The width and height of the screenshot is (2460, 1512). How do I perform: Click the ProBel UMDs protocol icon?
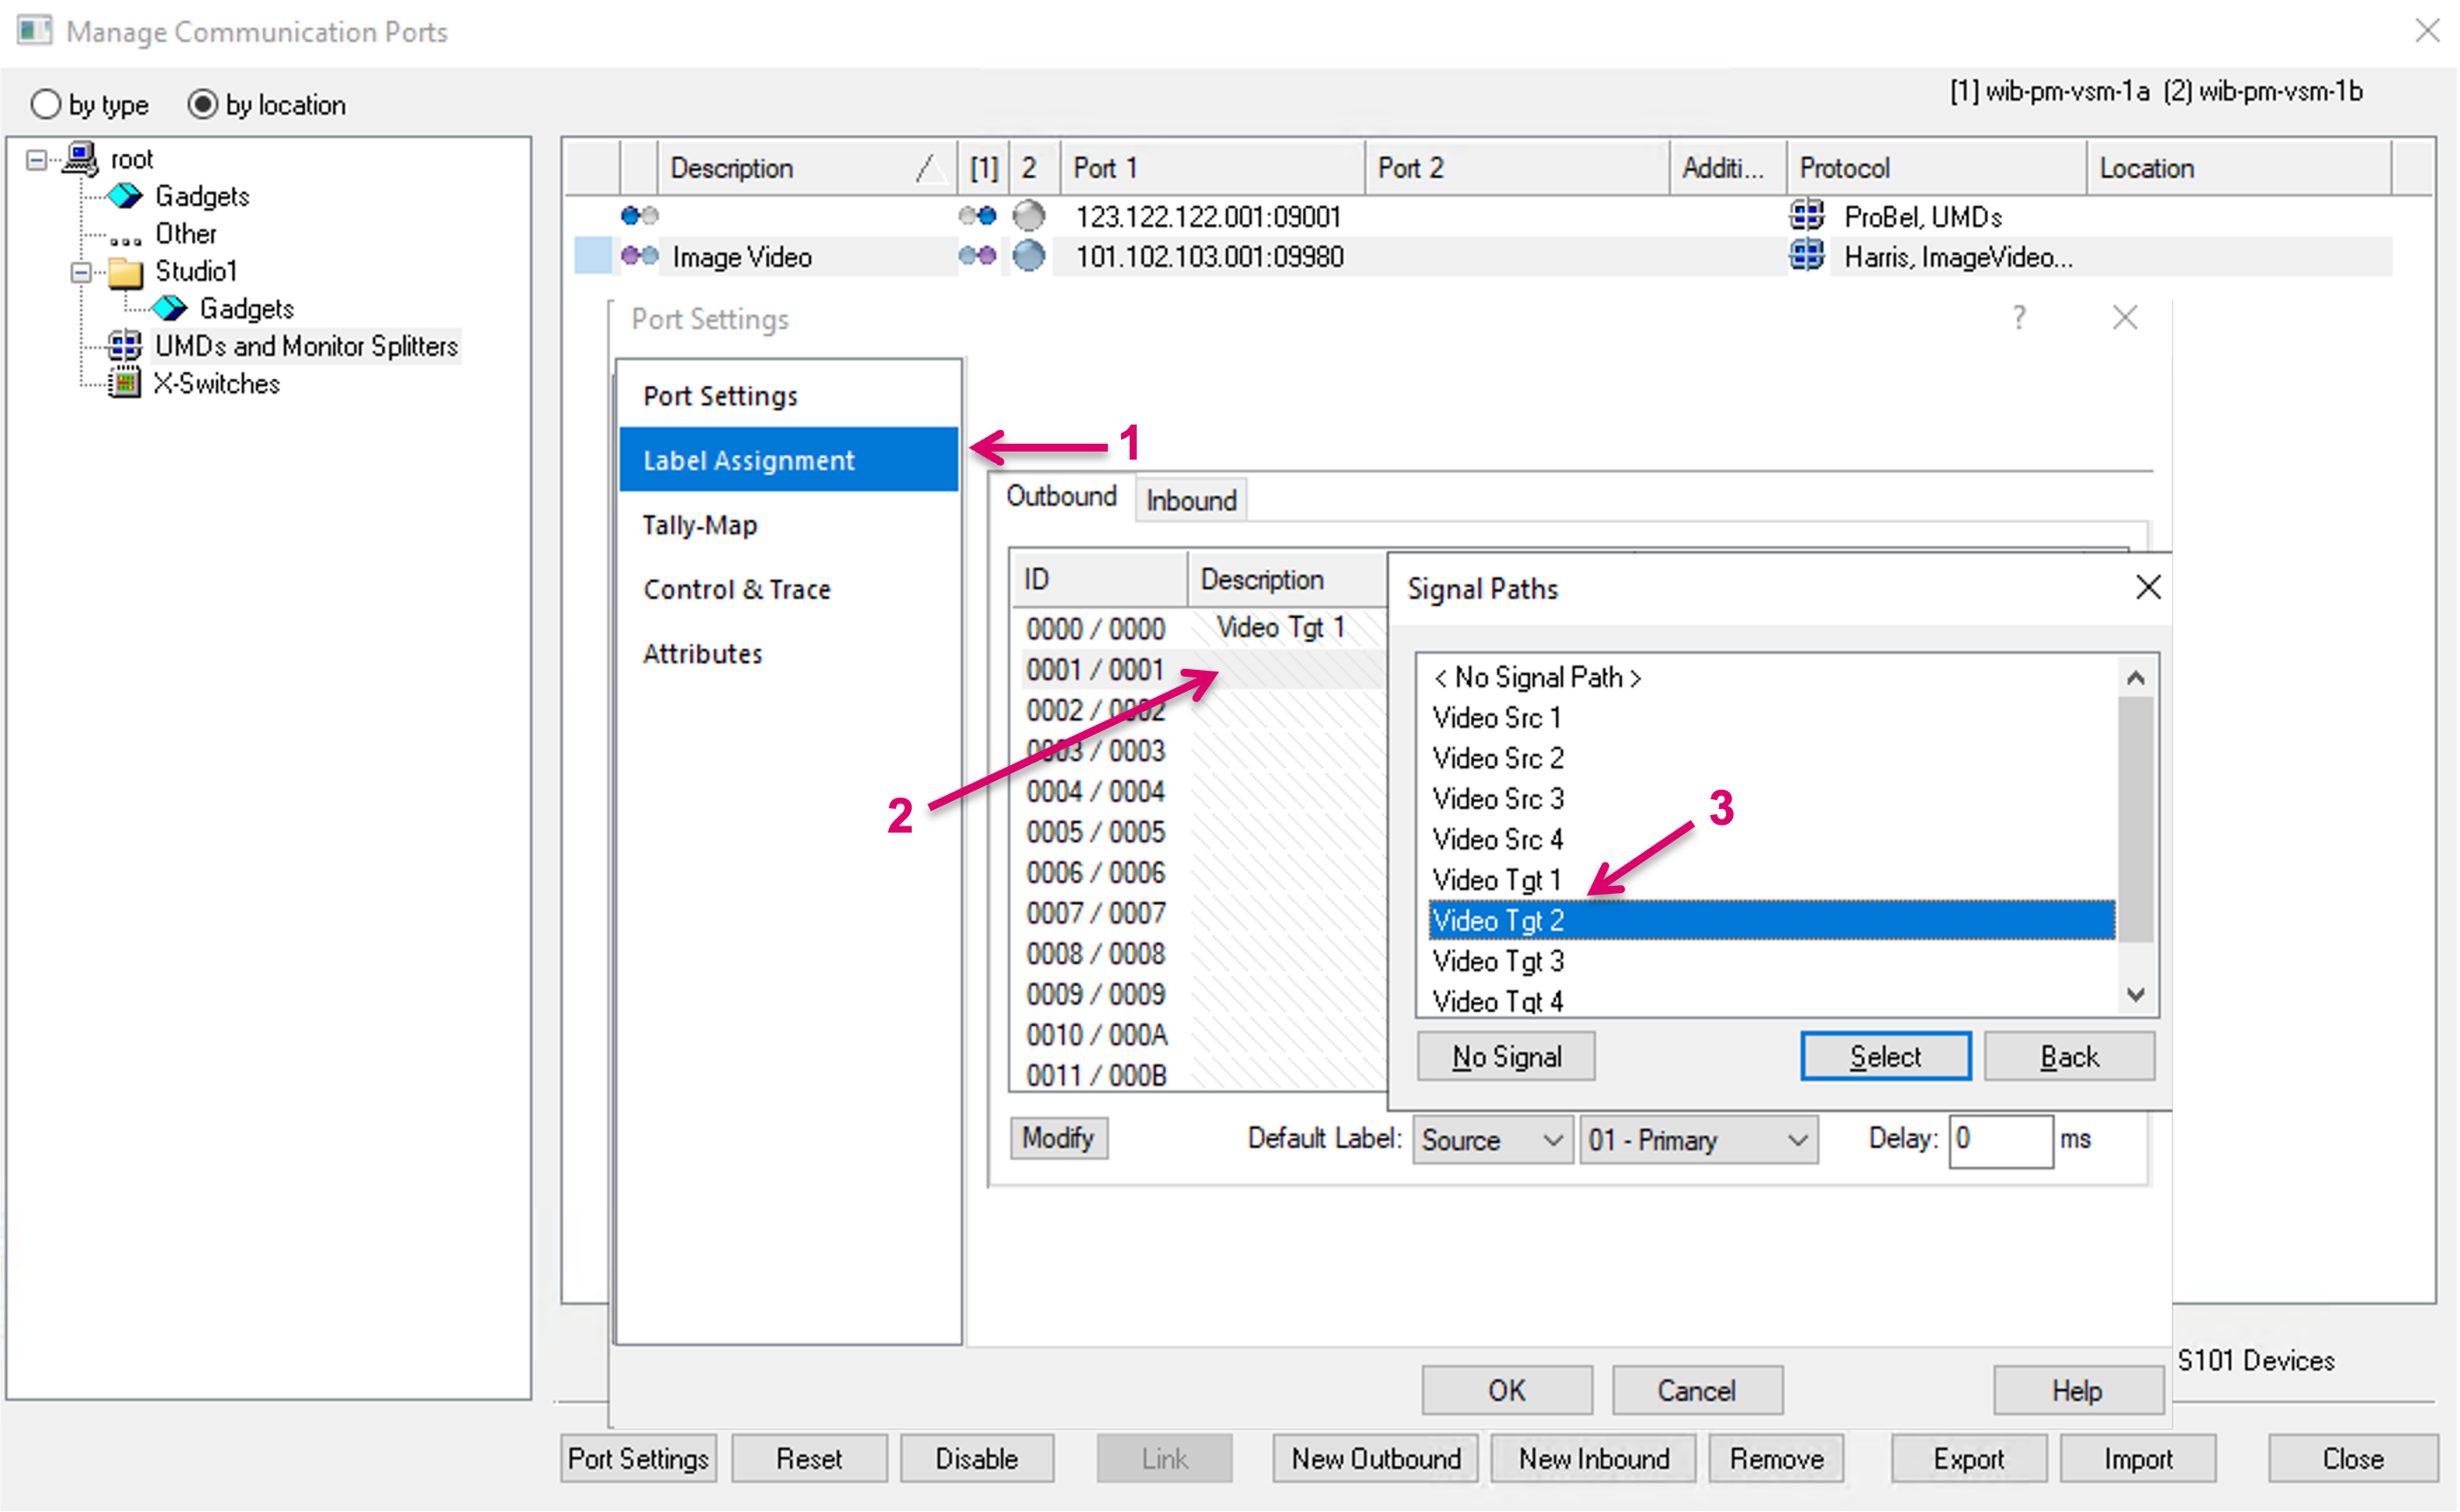(x=1806, y=216)
